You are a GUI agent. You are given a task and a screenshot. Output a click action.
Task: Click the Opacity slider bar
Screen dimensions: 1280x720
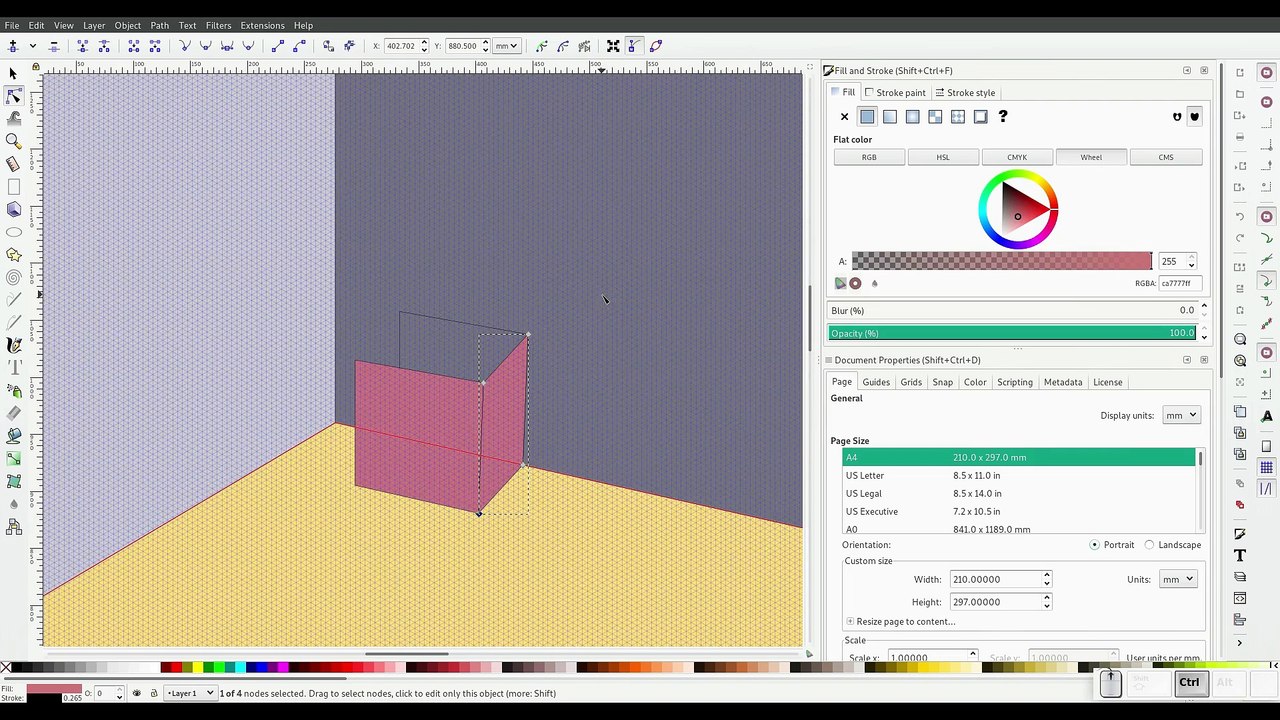pos(1012,333)
